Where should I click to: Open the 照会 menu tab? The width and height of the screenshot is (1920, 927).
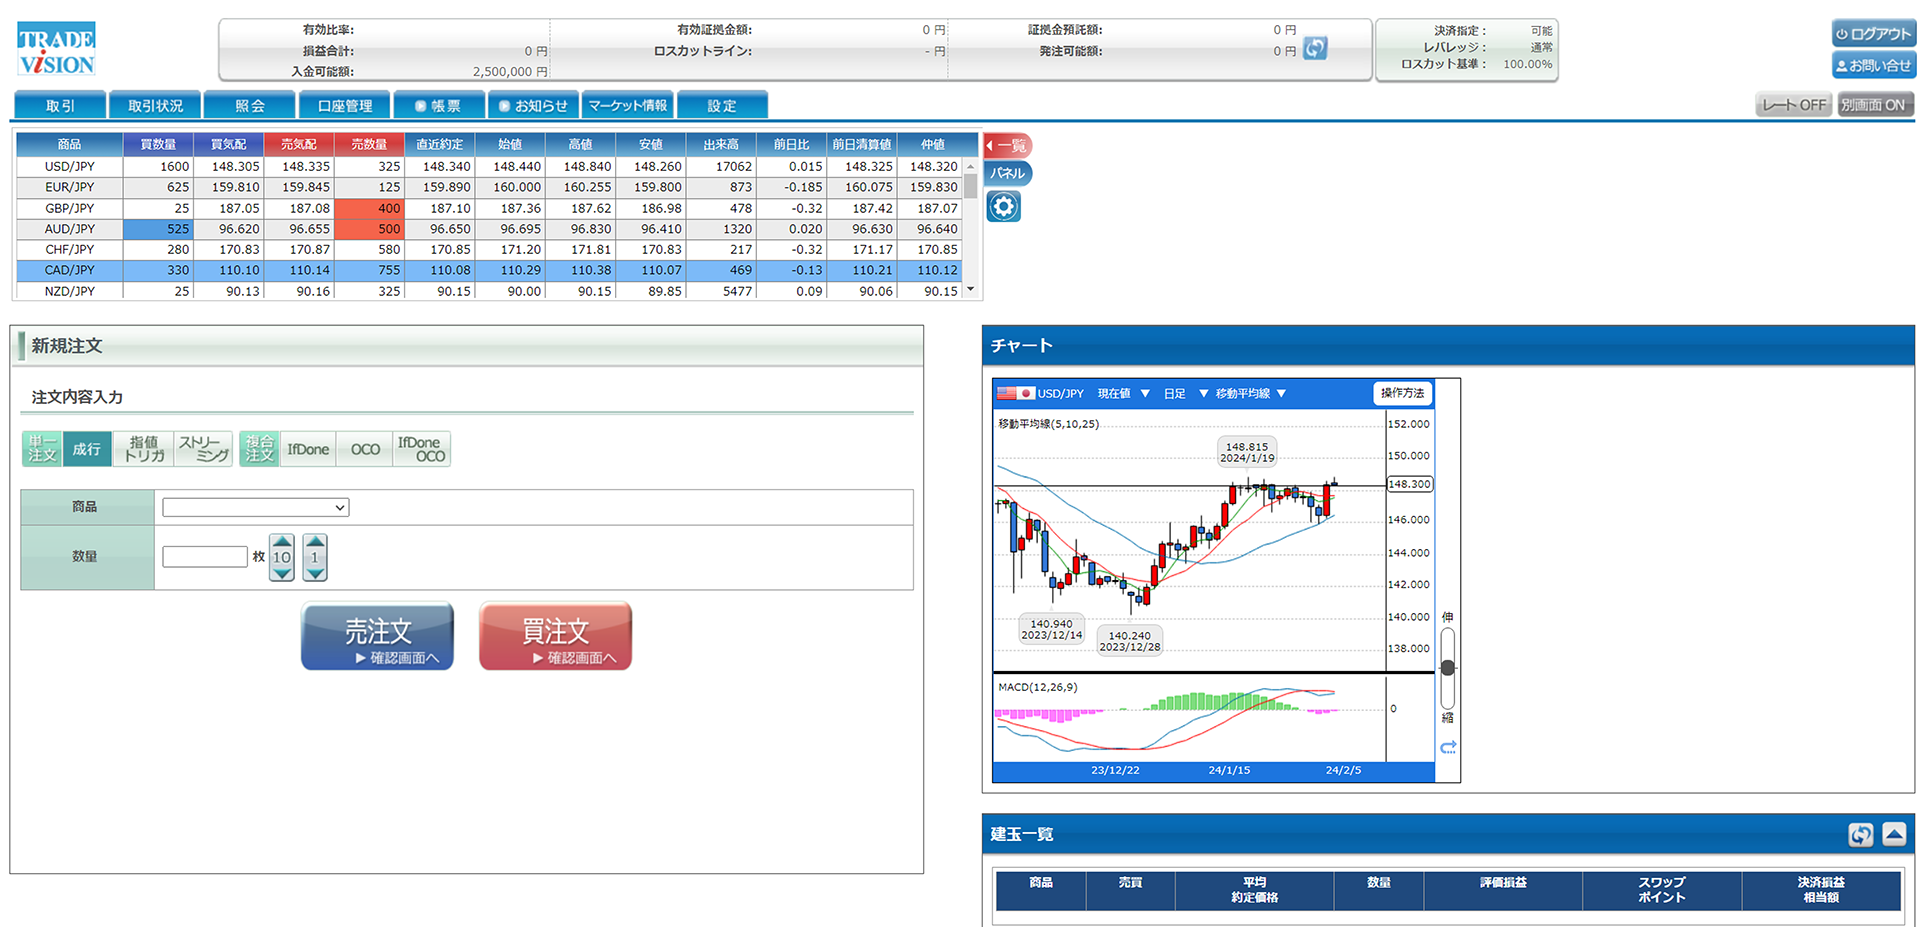(x=250, y=105)
